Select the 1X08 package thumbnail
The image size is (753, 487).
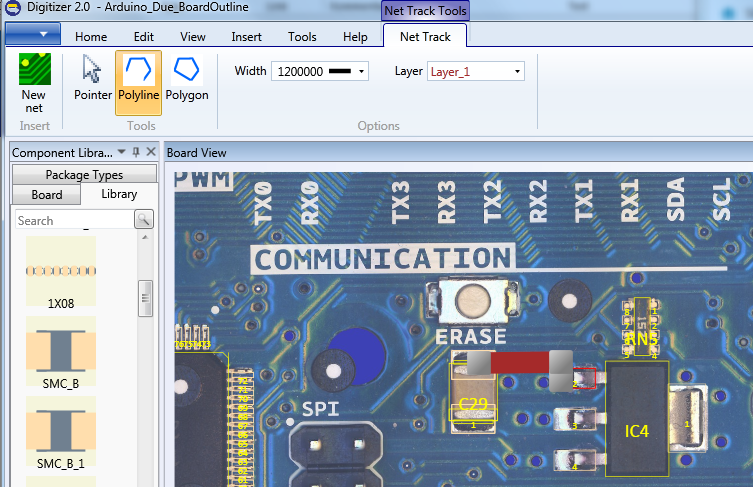point(61,271)
